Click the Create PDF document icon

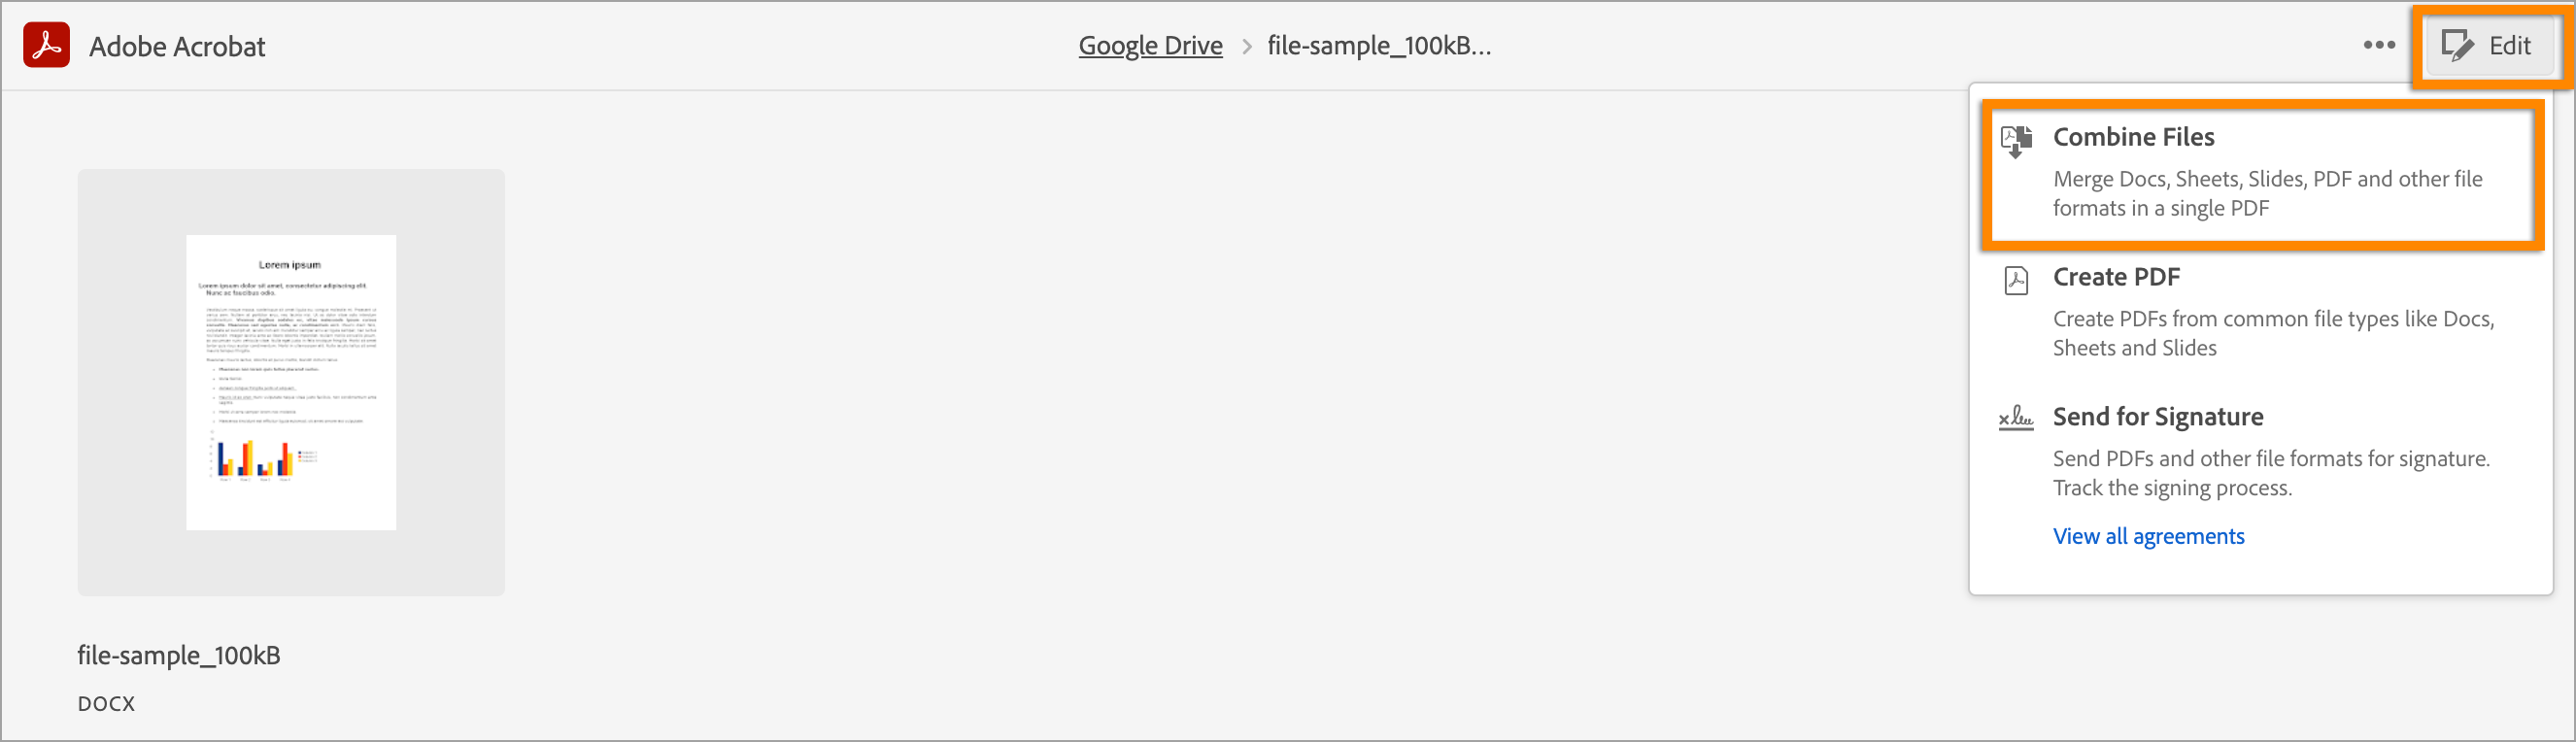[2016, 280]
